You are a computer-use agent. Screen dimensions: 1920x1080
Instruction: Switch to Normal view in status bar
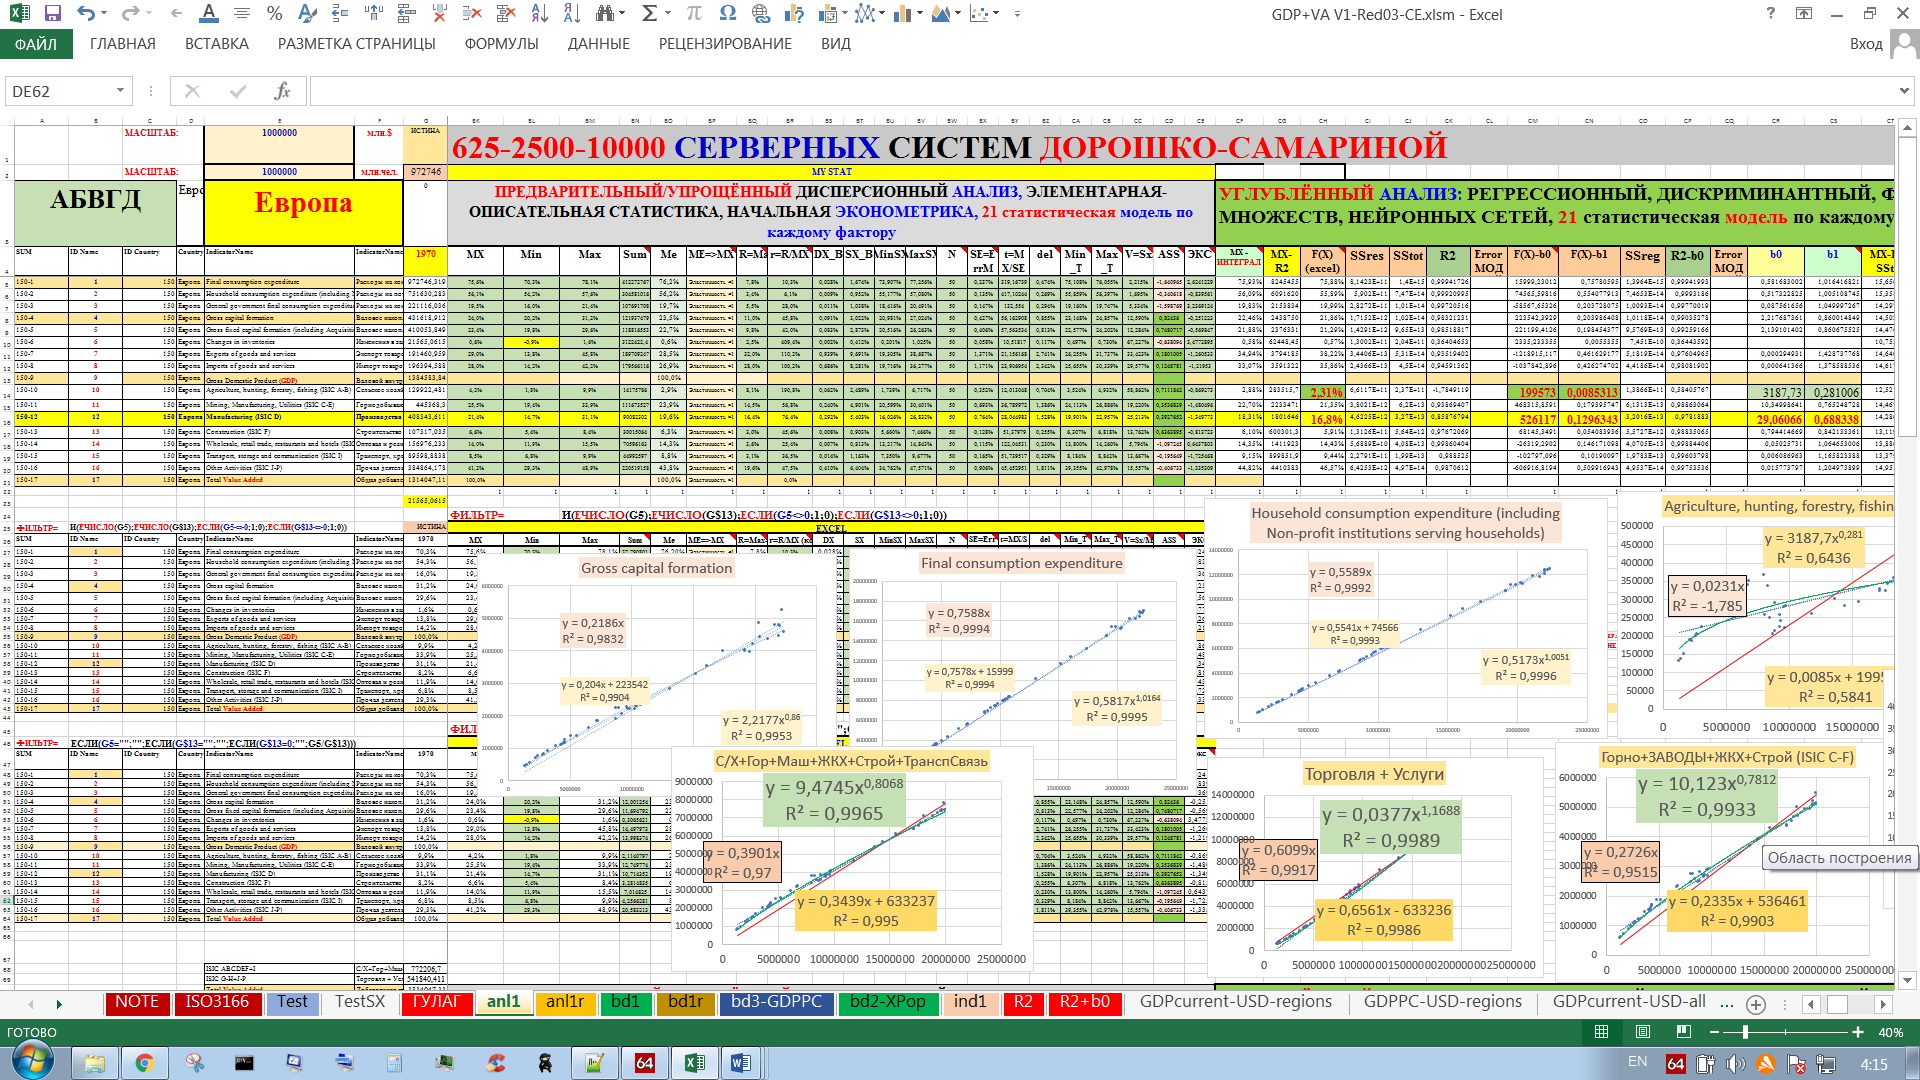click(x=1601, y=1032)
